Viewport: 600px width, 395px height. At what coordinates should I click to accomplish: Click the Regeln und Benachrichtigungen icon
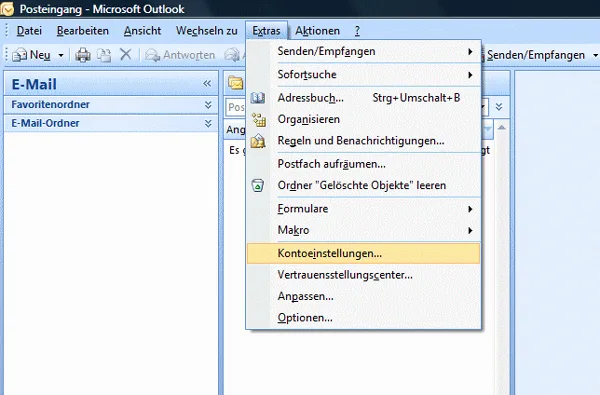pyautogui.click(x=258, y=141)
